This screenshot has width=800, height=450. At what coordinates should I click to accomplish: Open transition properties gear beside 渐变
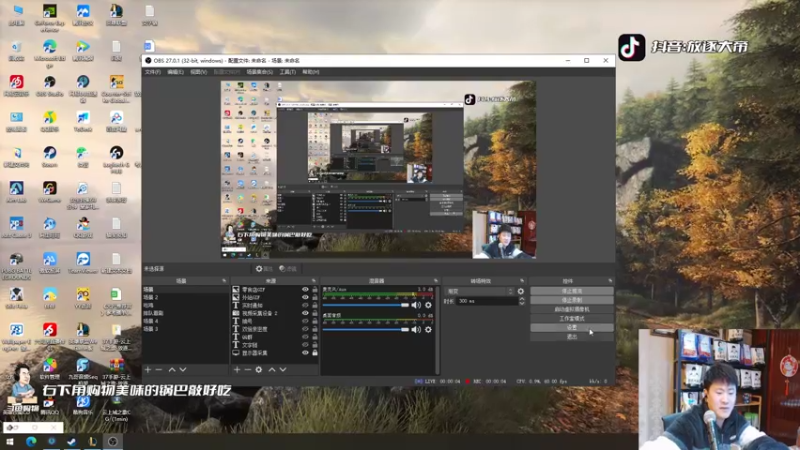521,291
